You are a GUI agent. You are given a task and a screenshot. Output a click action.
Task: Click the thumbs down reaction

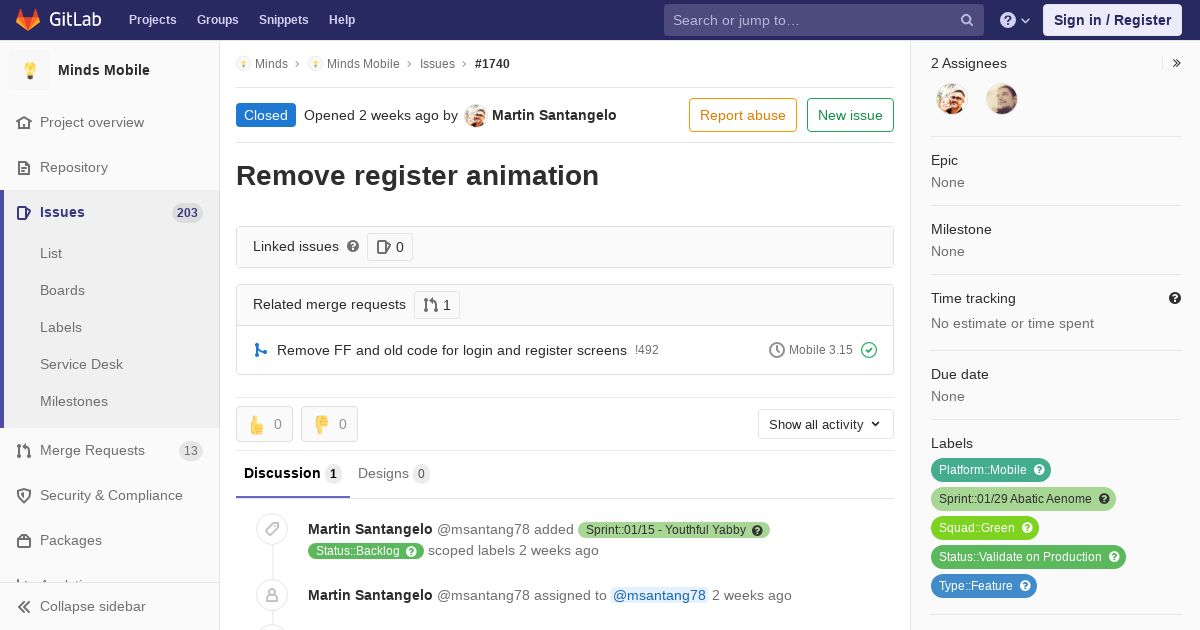point(329,424)
